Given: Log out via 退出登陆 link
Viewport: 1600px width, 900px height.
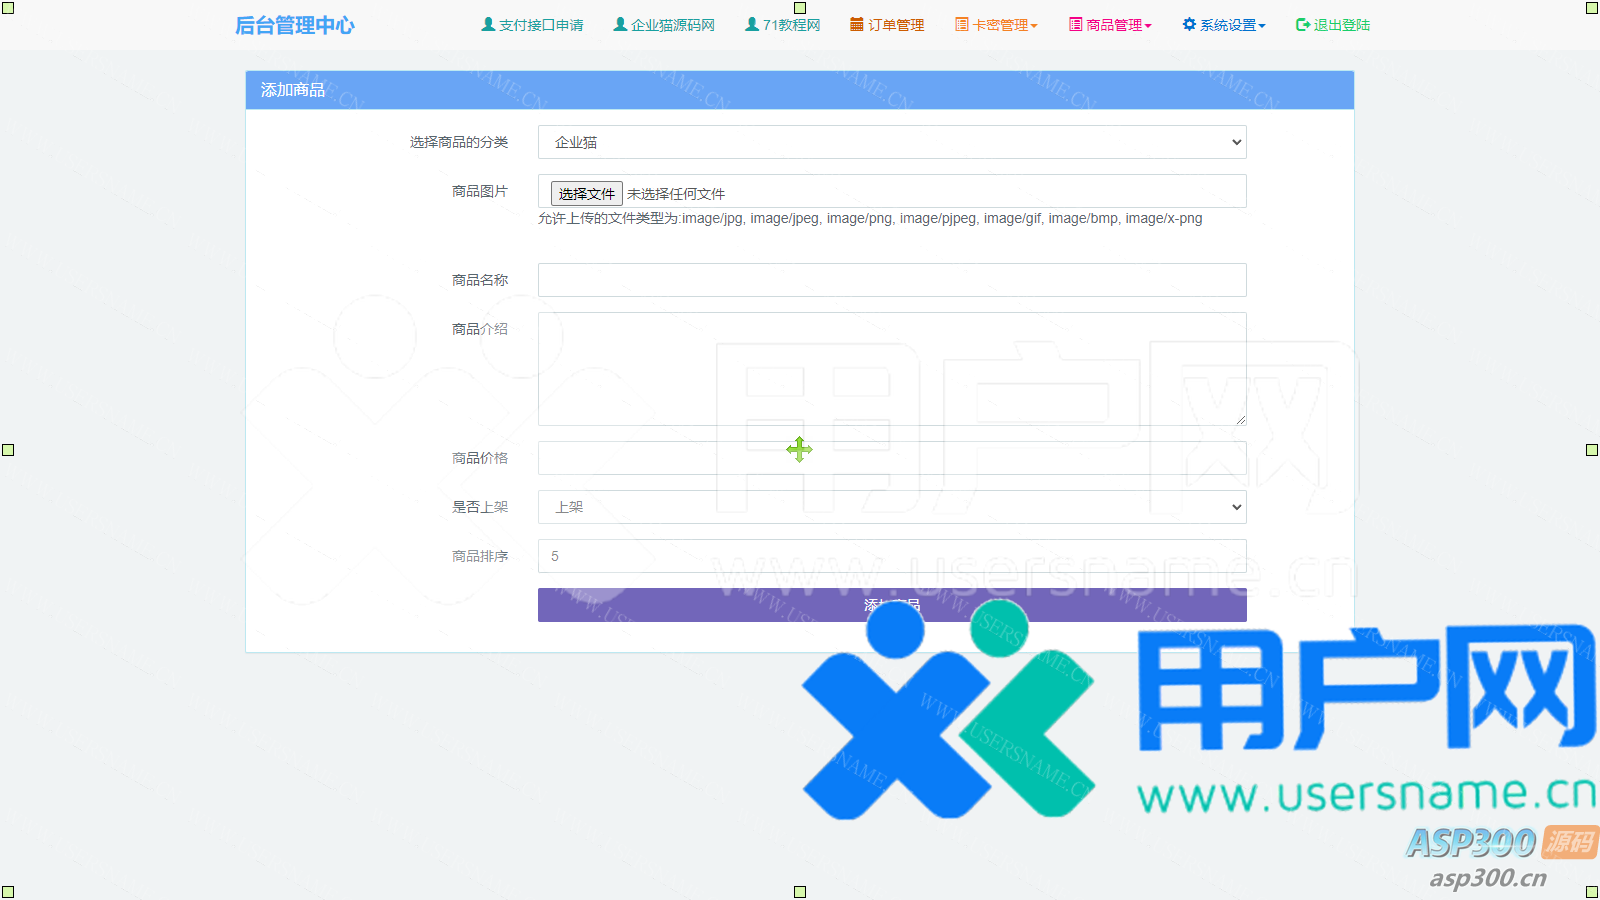Looking at the screenshot, I should coord(1342,25).
